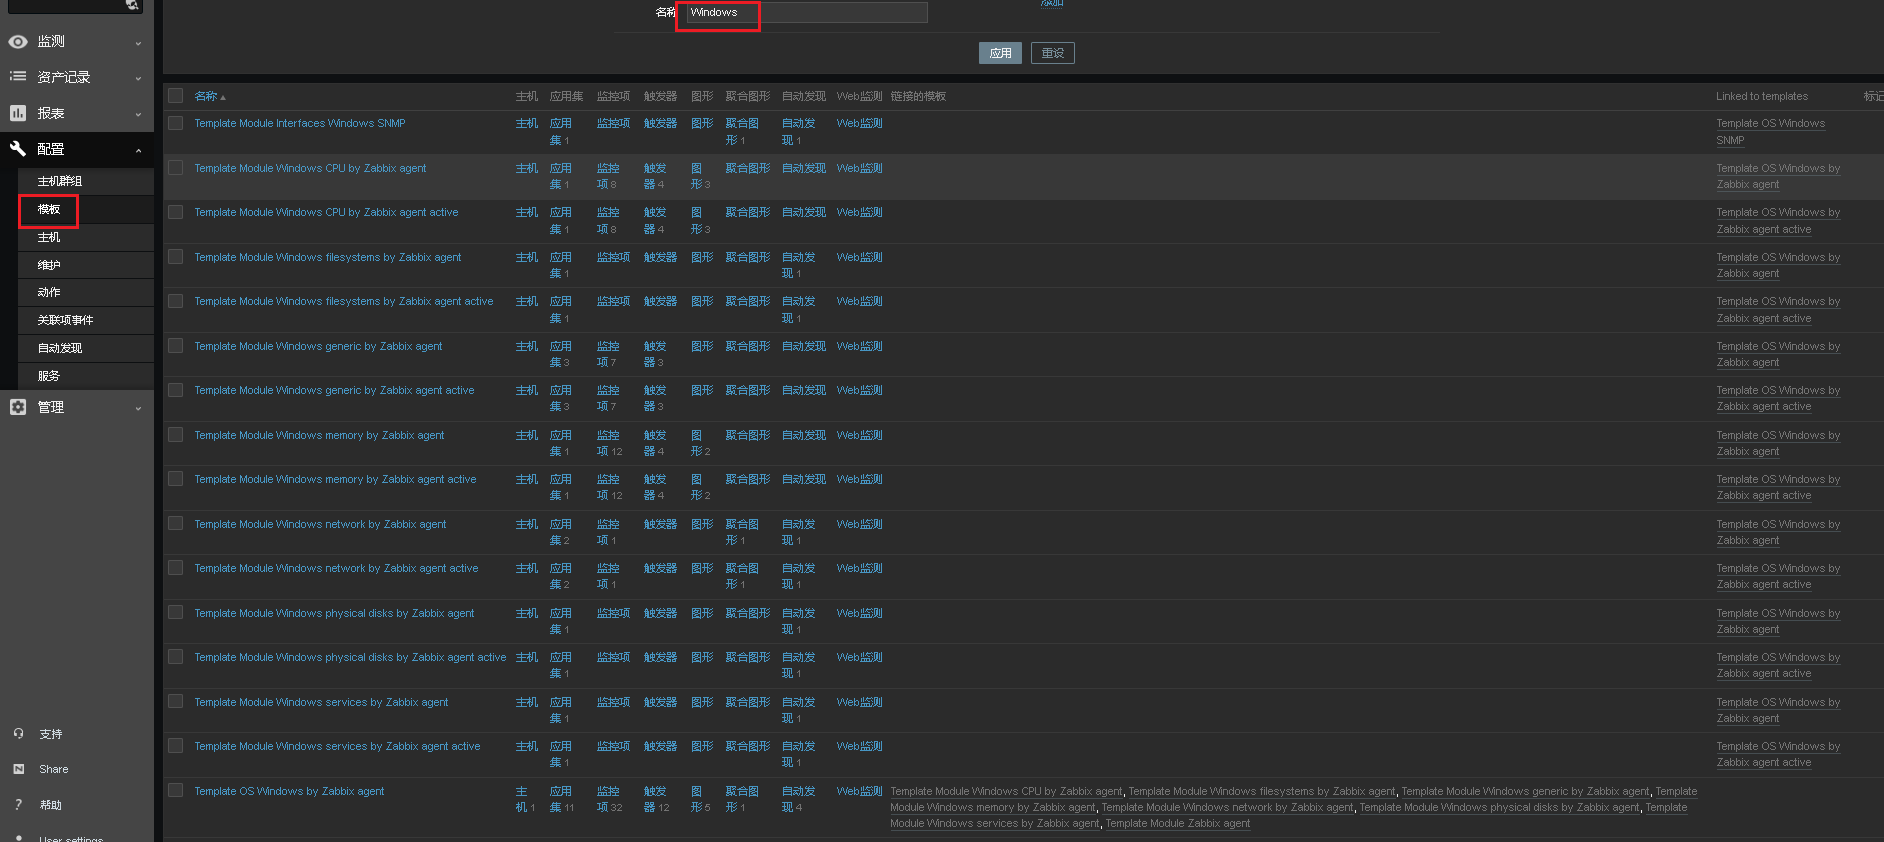Select checkbox for Template Module Windows CPU by Zabbix agent
1884x842 pixels.
(x=176, y=168)
